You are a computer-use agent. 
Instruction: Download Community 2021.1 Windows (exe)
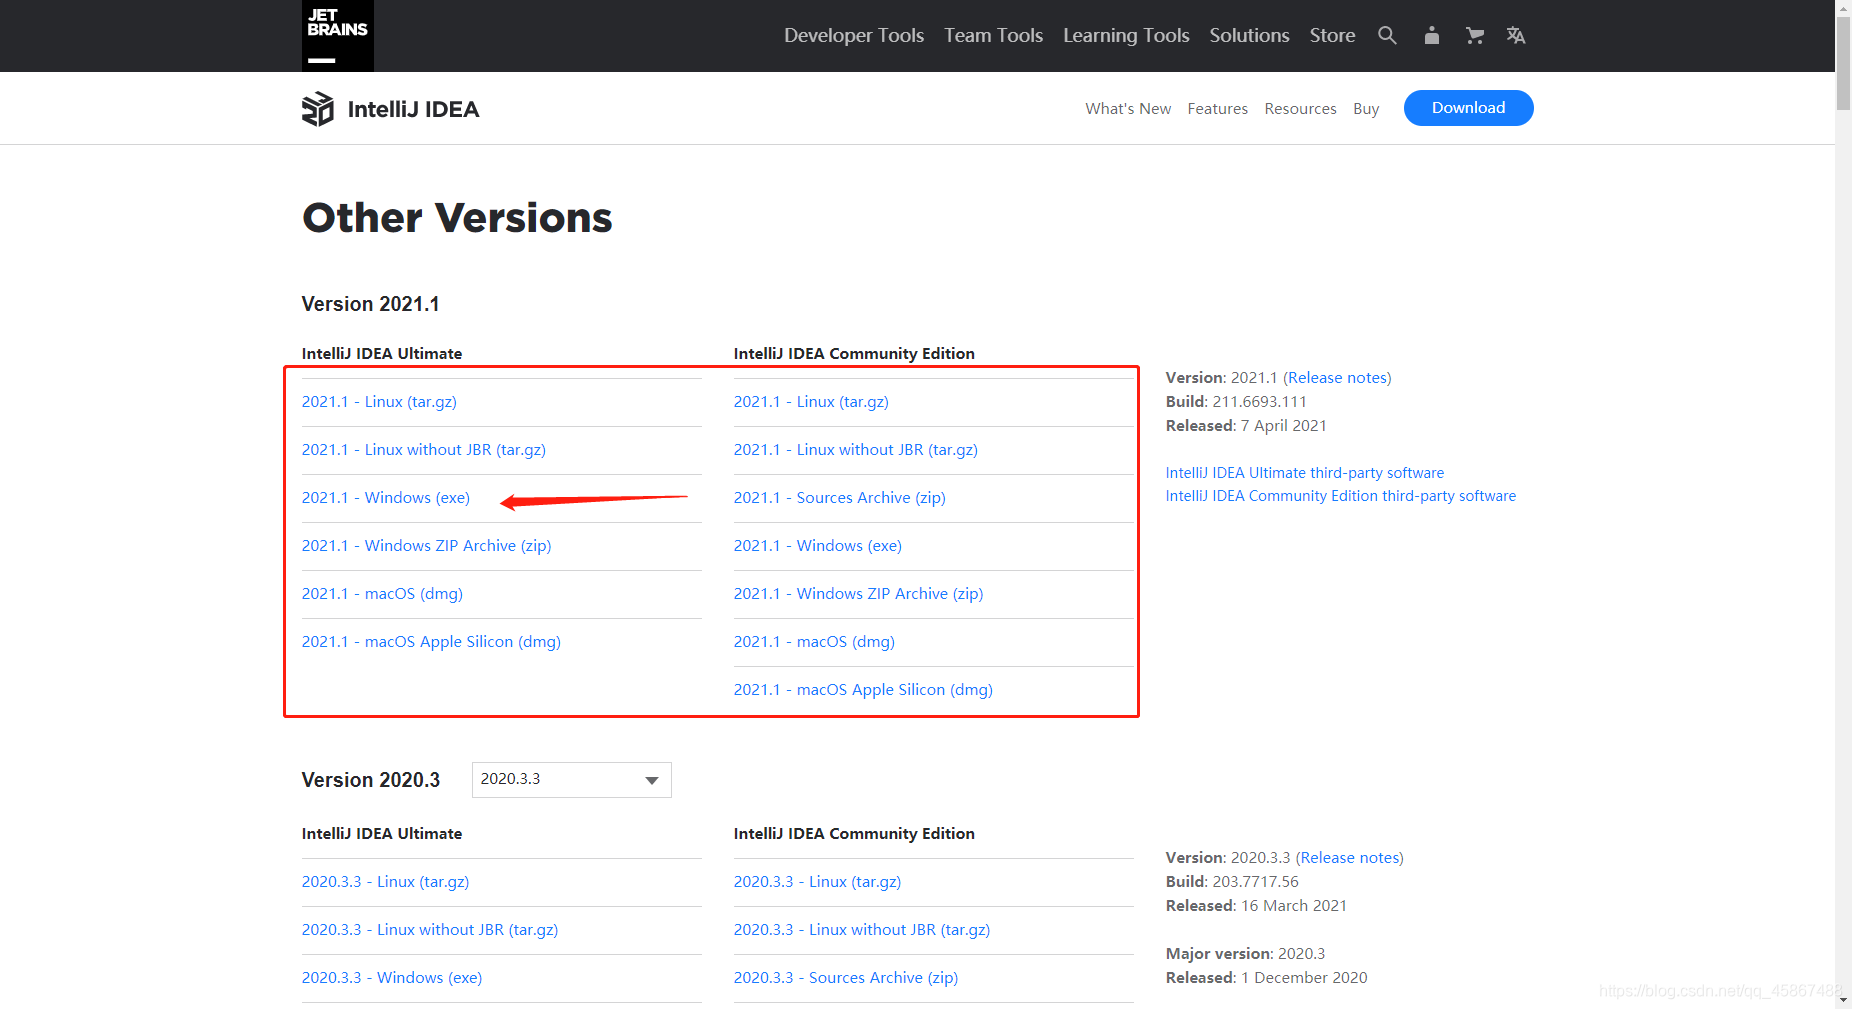click(818, 545)
